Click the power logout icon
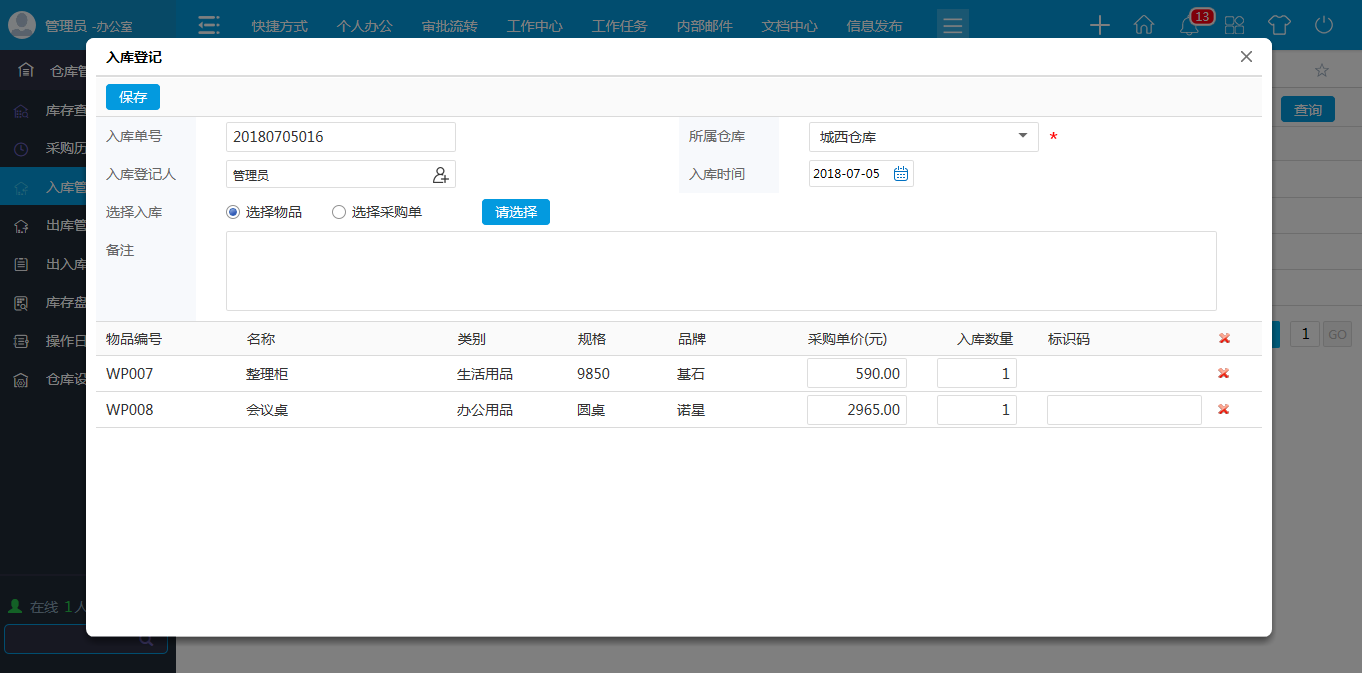The image size is (1362, 673). pos(1324,26)
